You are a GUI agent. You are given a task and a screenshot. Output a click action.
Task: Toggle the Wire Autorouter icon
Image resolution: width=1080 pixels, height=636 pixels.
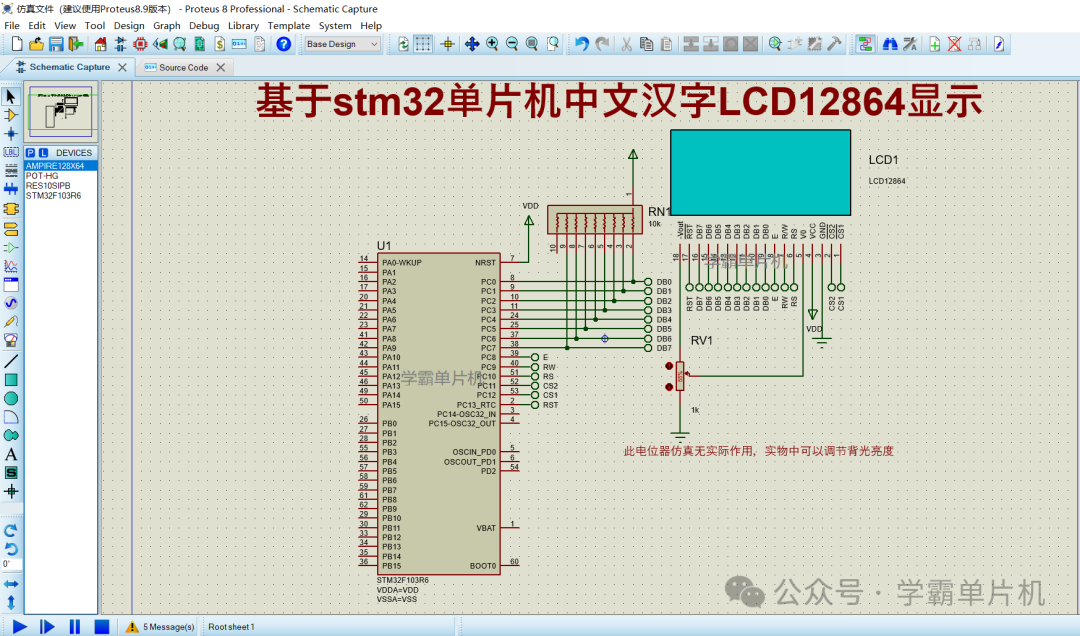tap(865, 44)
